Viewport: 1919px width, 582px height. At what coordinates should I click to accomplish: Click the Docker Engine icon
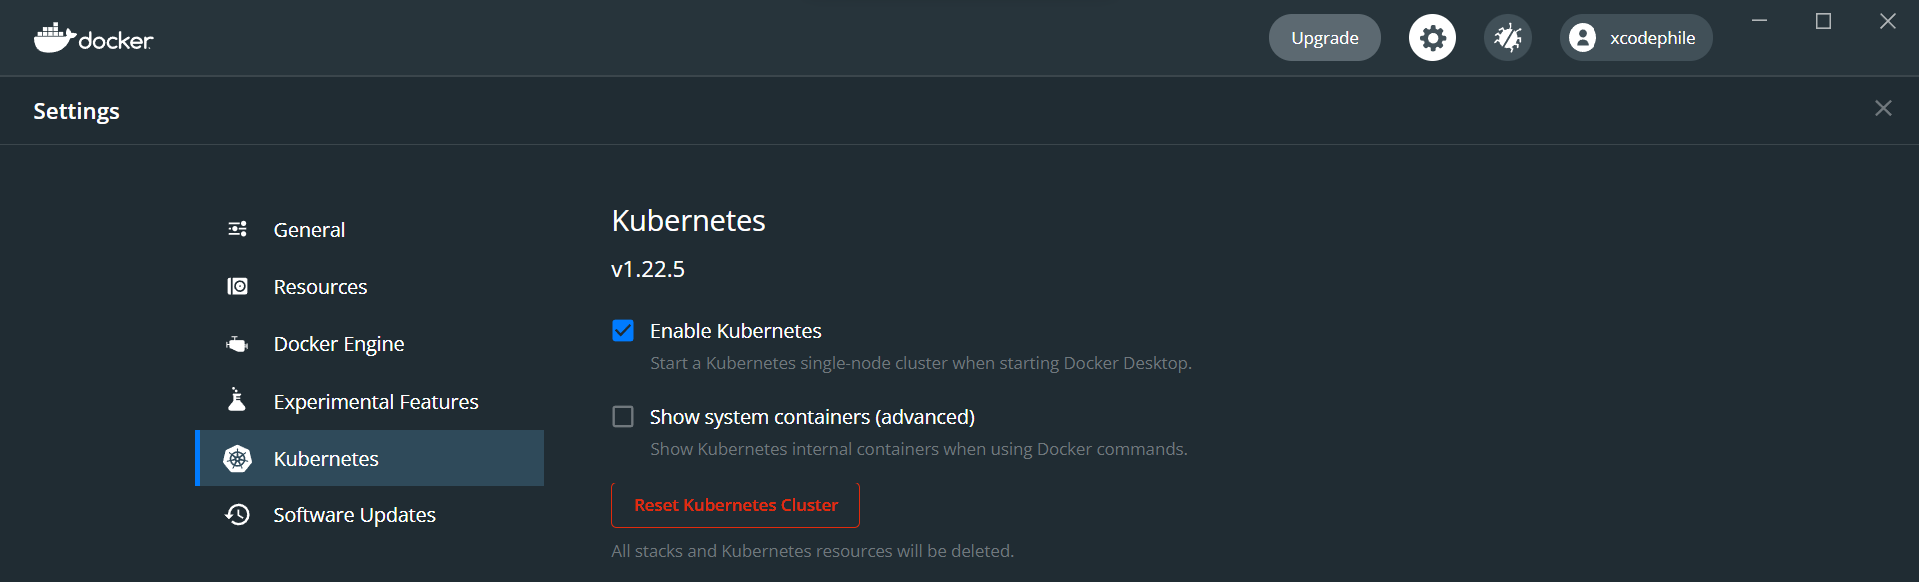coord(237,344)
